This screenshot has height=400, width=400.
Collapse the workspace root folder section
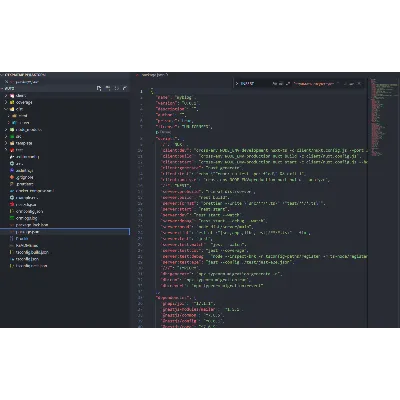click(3, 89)
